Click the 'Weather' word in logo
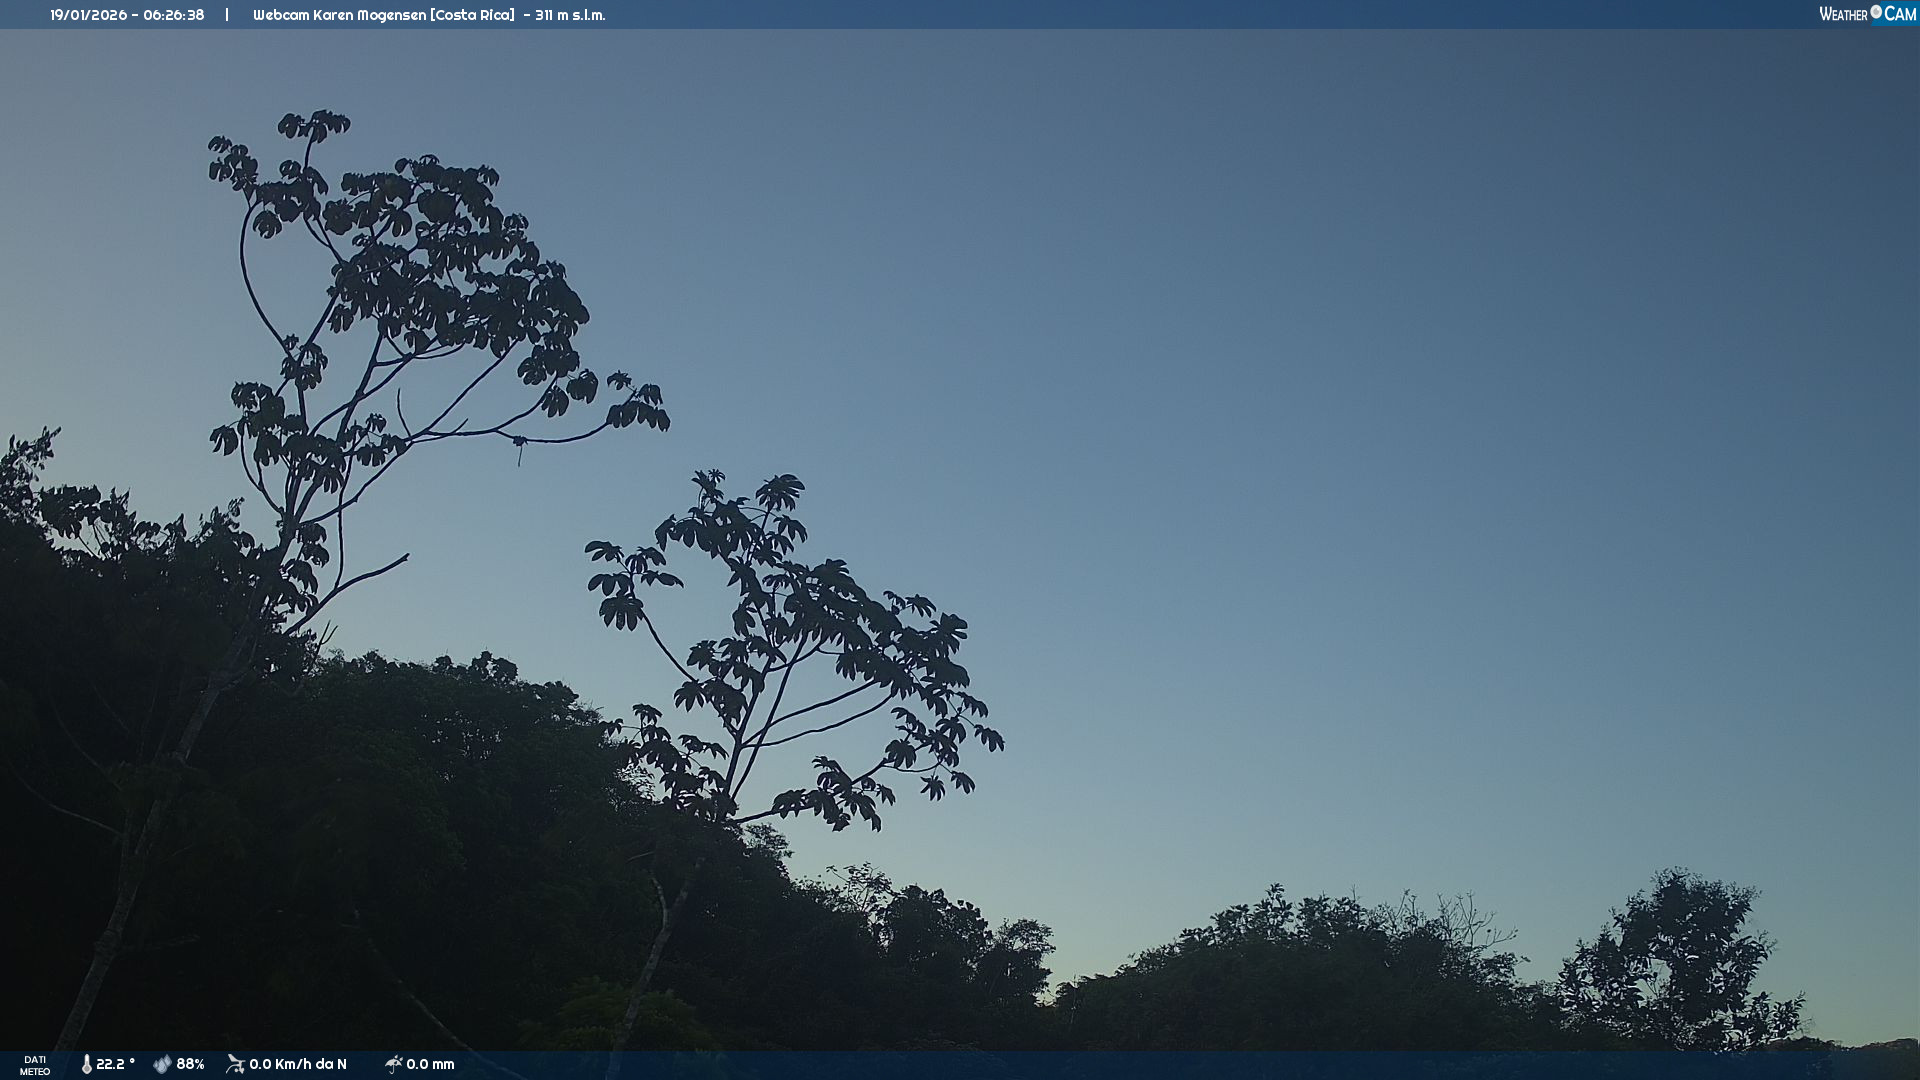The width and height of the screenshot is (1920, 1080). (1843, 14)
